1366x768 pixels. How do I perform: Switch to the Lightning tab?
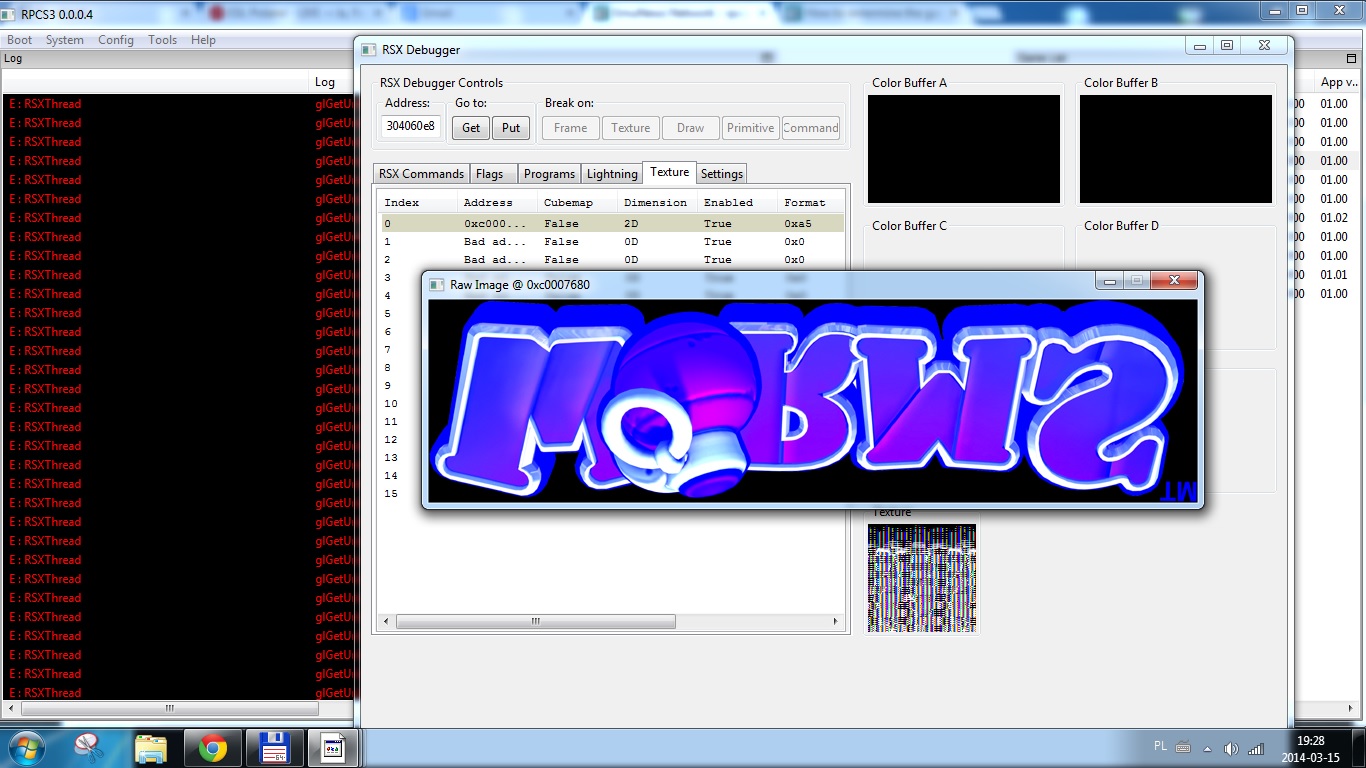point(612,174)
